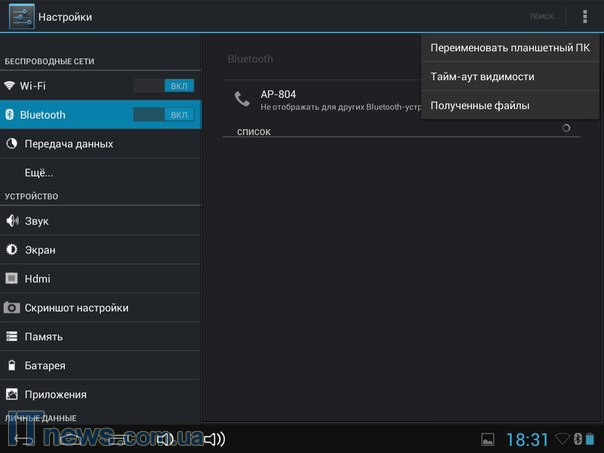Select 'Переименовать планшетный ПК' menu option

[x=510, y=47]
